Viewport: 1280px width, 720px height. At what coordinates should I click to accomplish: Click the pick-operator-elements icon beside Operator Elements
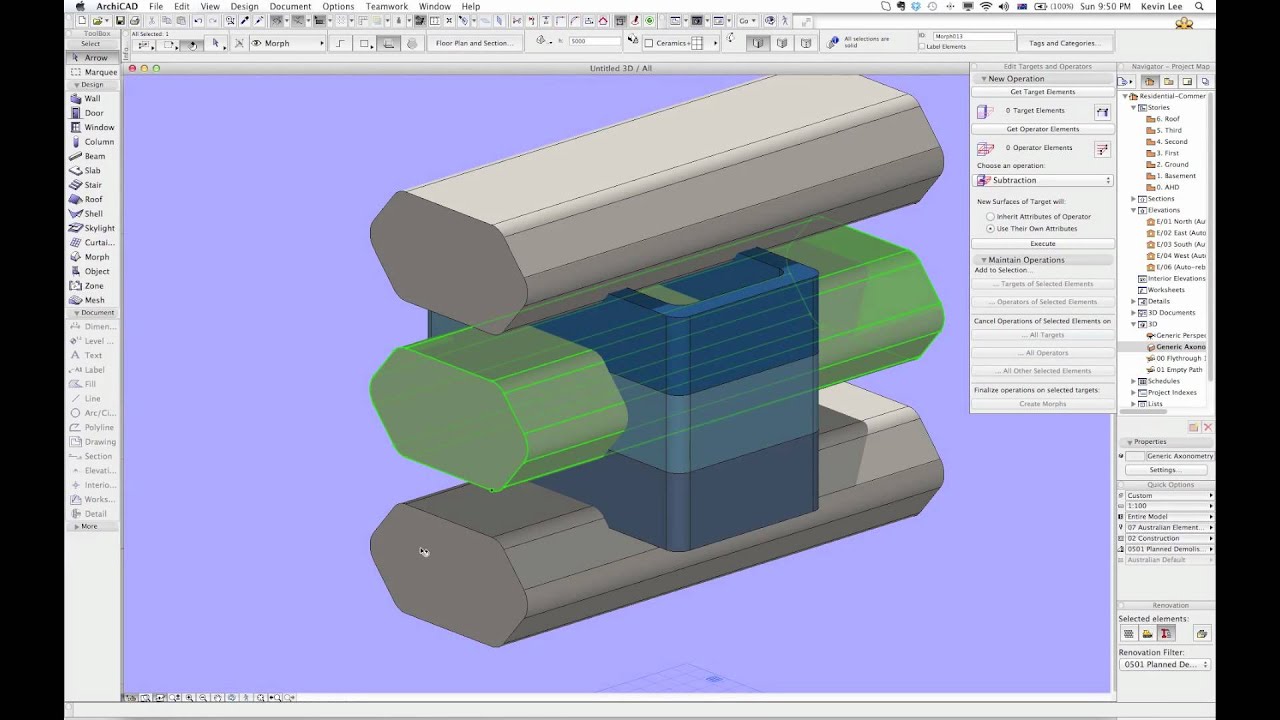[1102, 149]
